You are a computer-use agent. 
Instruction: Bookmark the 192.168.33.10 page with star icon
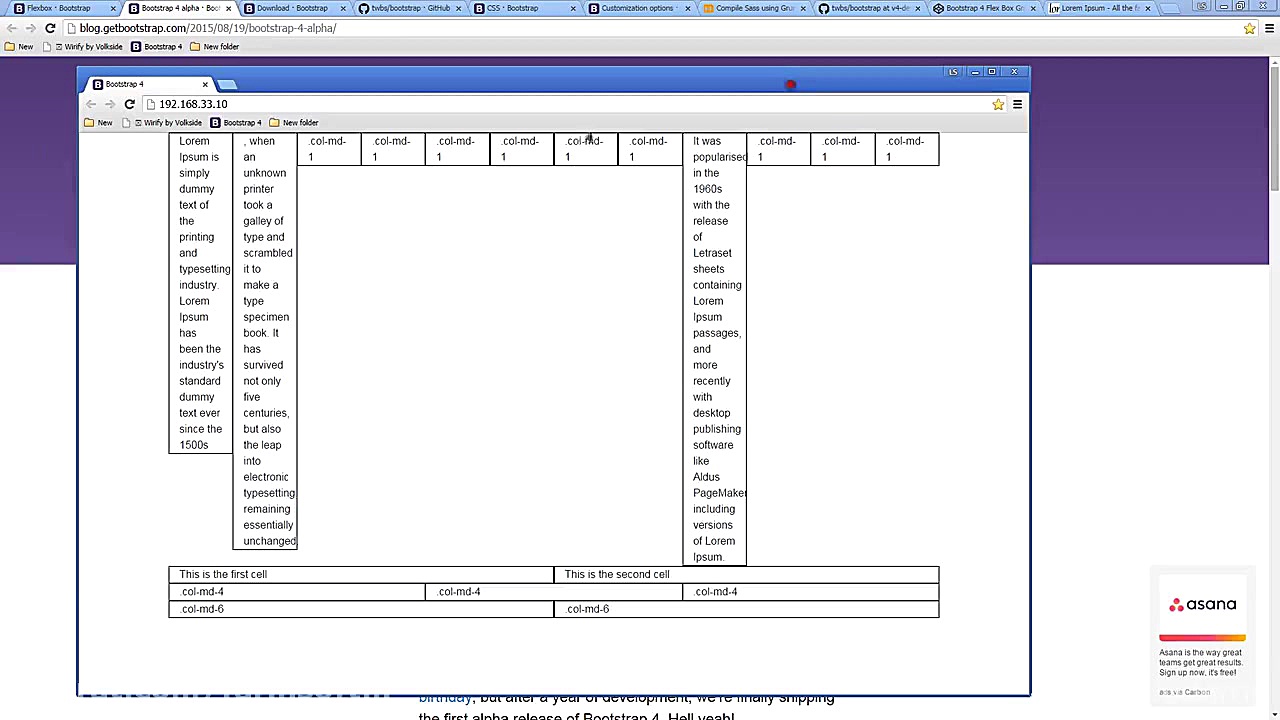pyautogui.click(x=997, y=104)
